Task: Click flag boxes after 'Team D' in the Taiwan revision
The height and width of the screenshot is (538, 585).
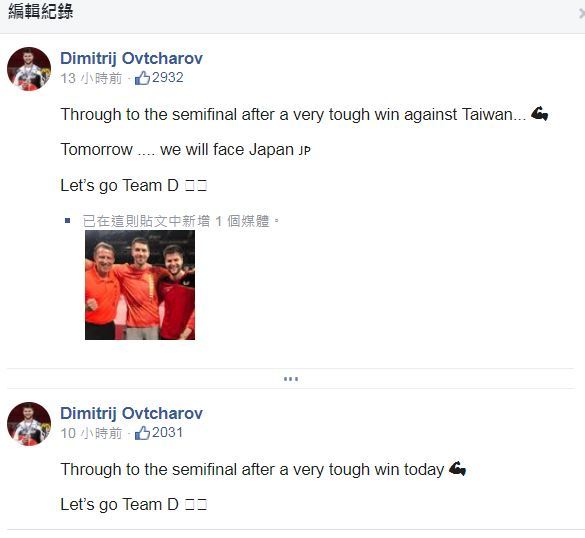Action: pyautogui.click(x=196, y=185)
